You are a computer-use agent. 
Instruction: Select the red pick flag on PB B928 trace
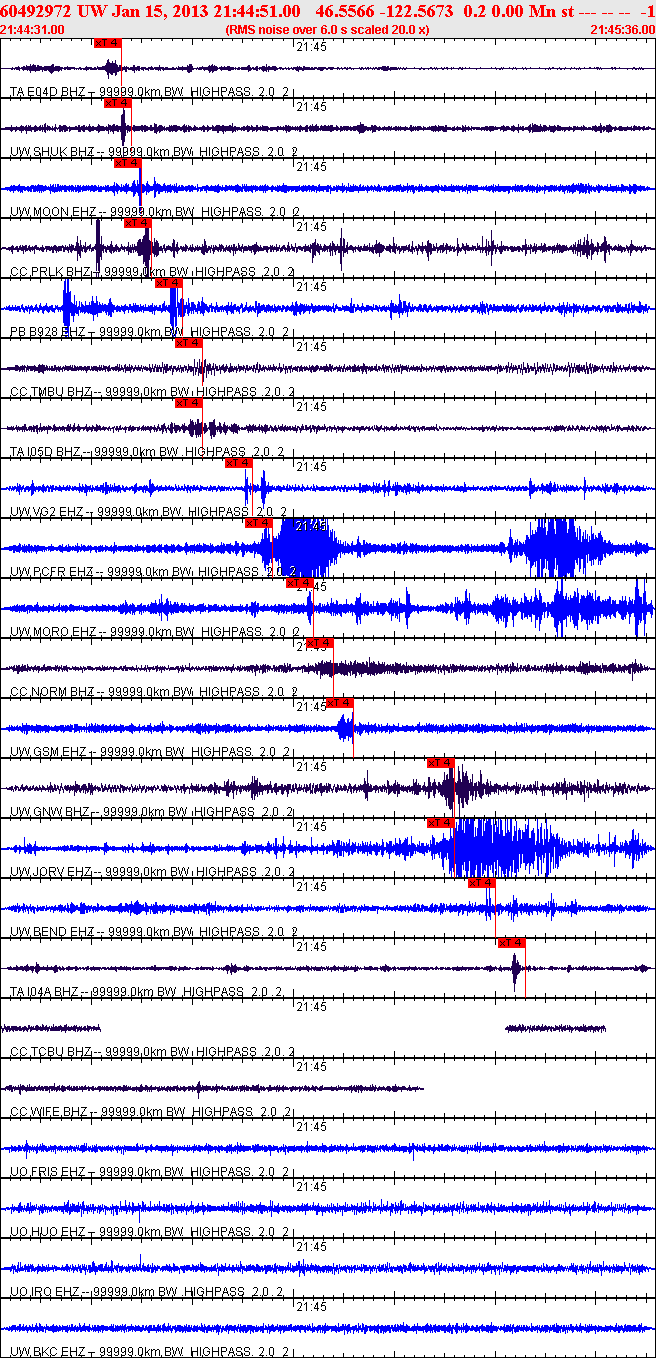169,283
